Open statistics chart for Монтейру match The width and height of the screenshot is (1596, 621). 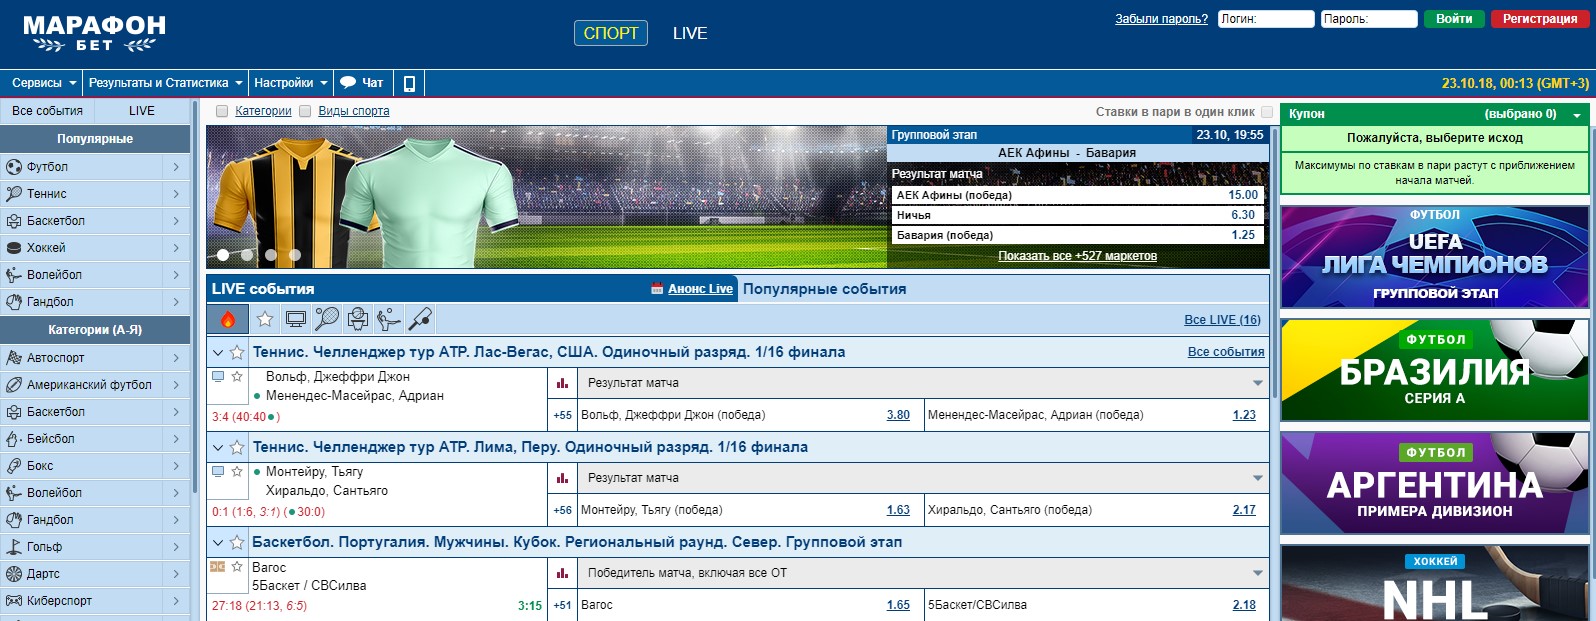(x=562, y=478)
